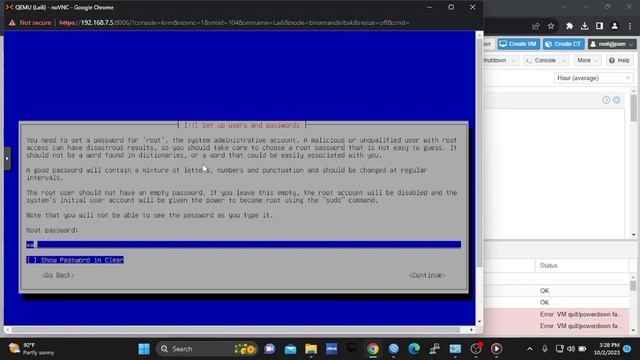Open weather widget showing Partly sunny

click(31, 349)
